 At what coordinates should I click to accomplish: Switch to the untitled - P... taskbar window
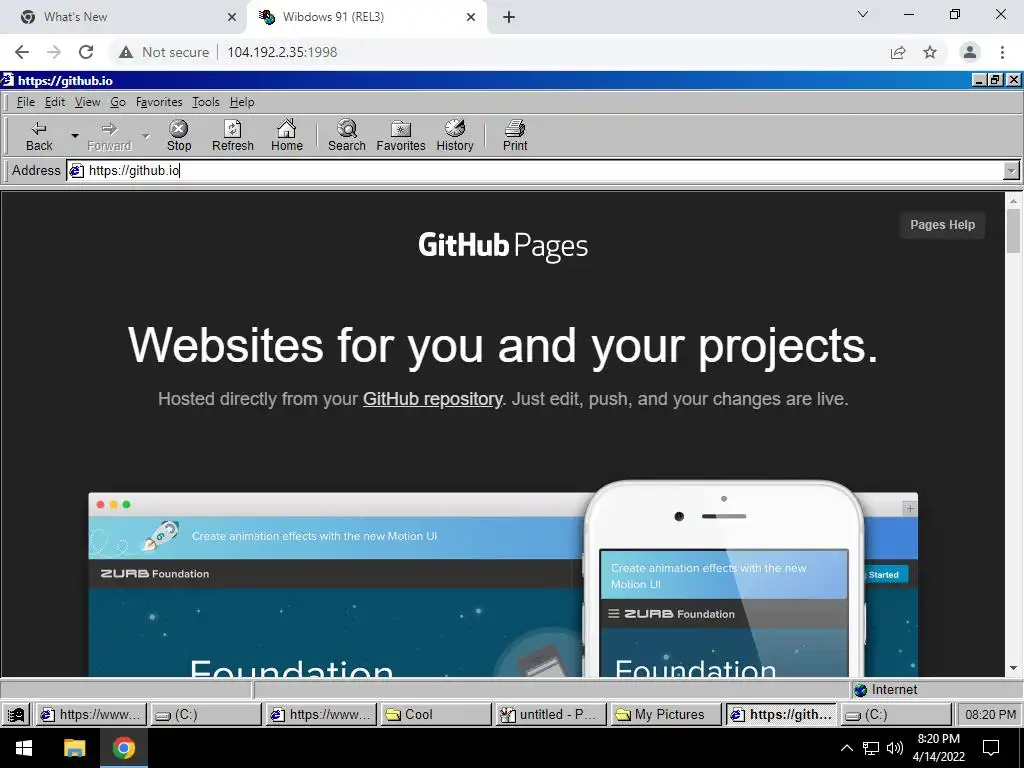[x=551, y=714]
